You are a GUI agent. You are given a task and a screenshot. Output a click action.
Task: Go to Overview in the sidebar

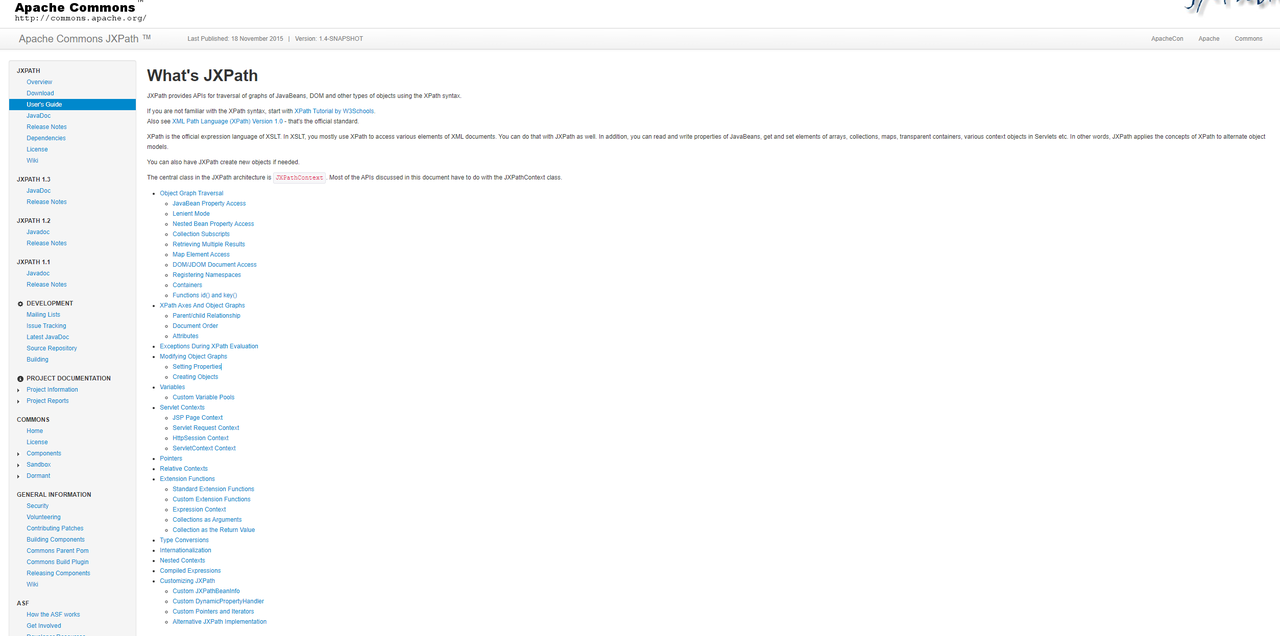click(x=39, y=82)
